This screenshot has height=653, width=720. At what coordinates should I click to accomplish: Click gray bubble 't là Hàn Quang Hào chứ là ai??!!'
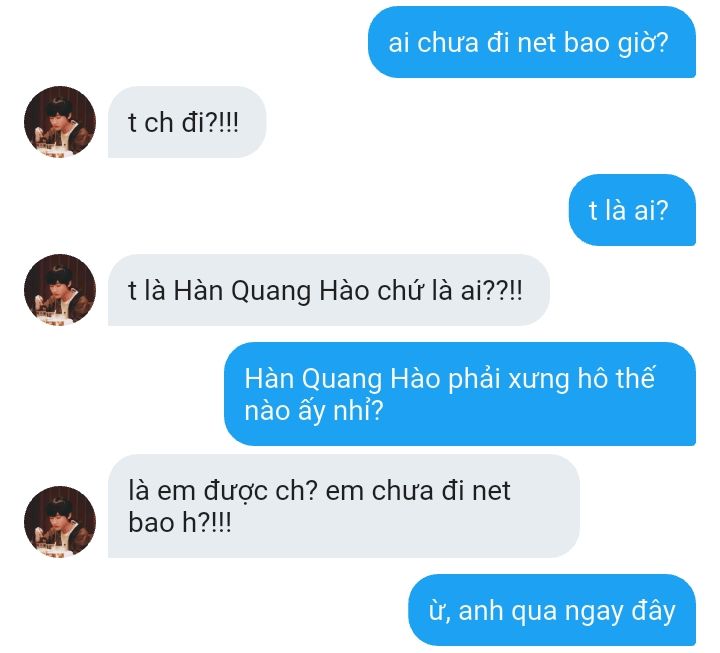pyautogui.click(x=329, y=290)
